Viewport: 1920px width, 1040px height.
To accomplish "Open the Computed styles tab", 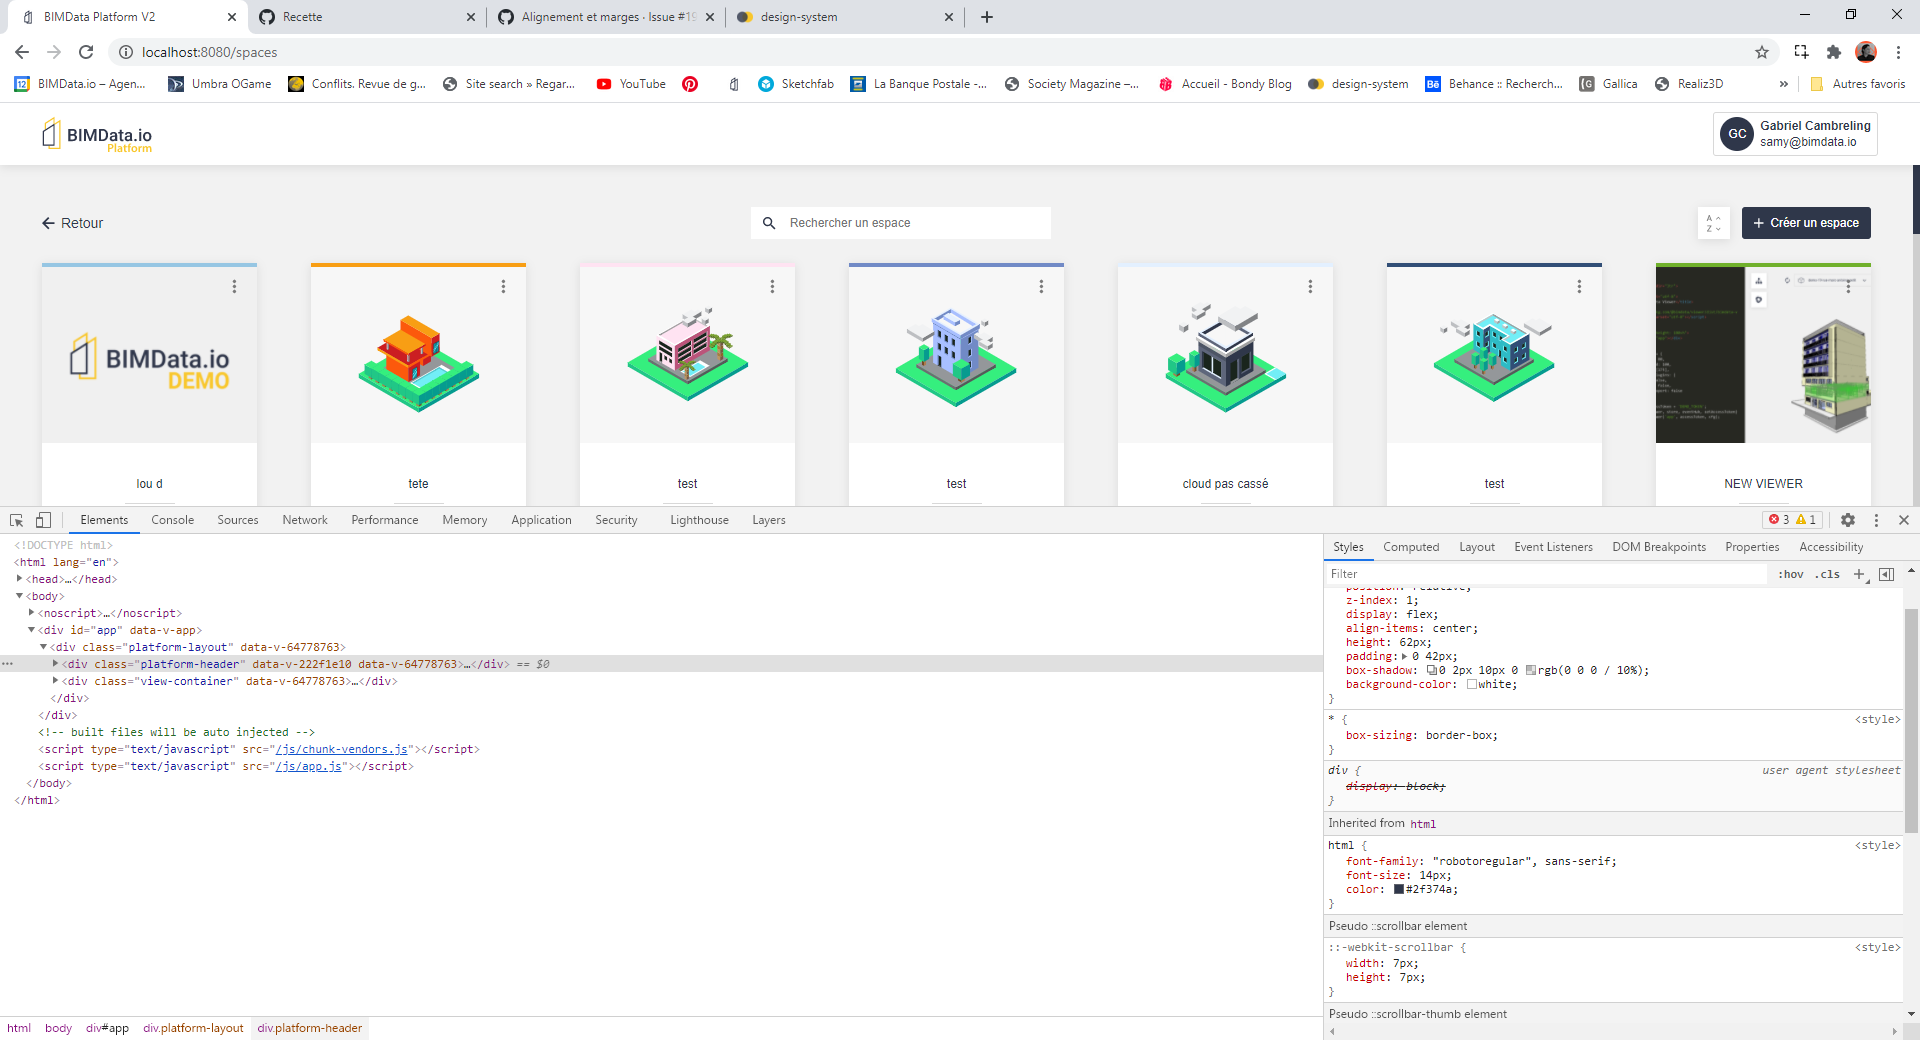I will [x=1410, y=547].
